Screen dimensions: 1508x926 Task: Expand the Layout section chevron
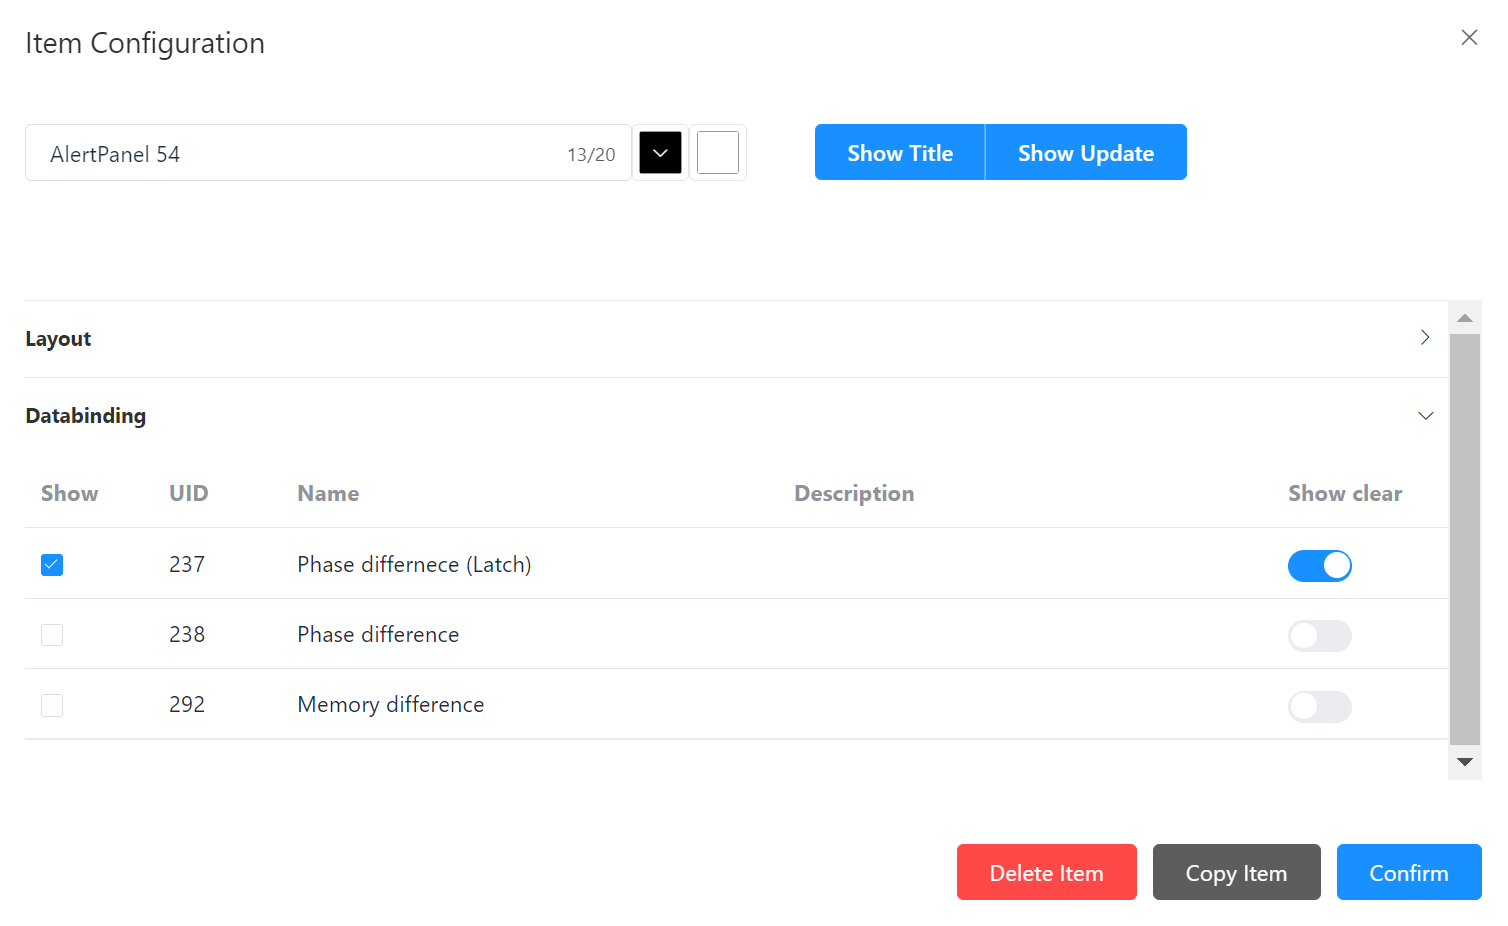(x=1425, y=338)
